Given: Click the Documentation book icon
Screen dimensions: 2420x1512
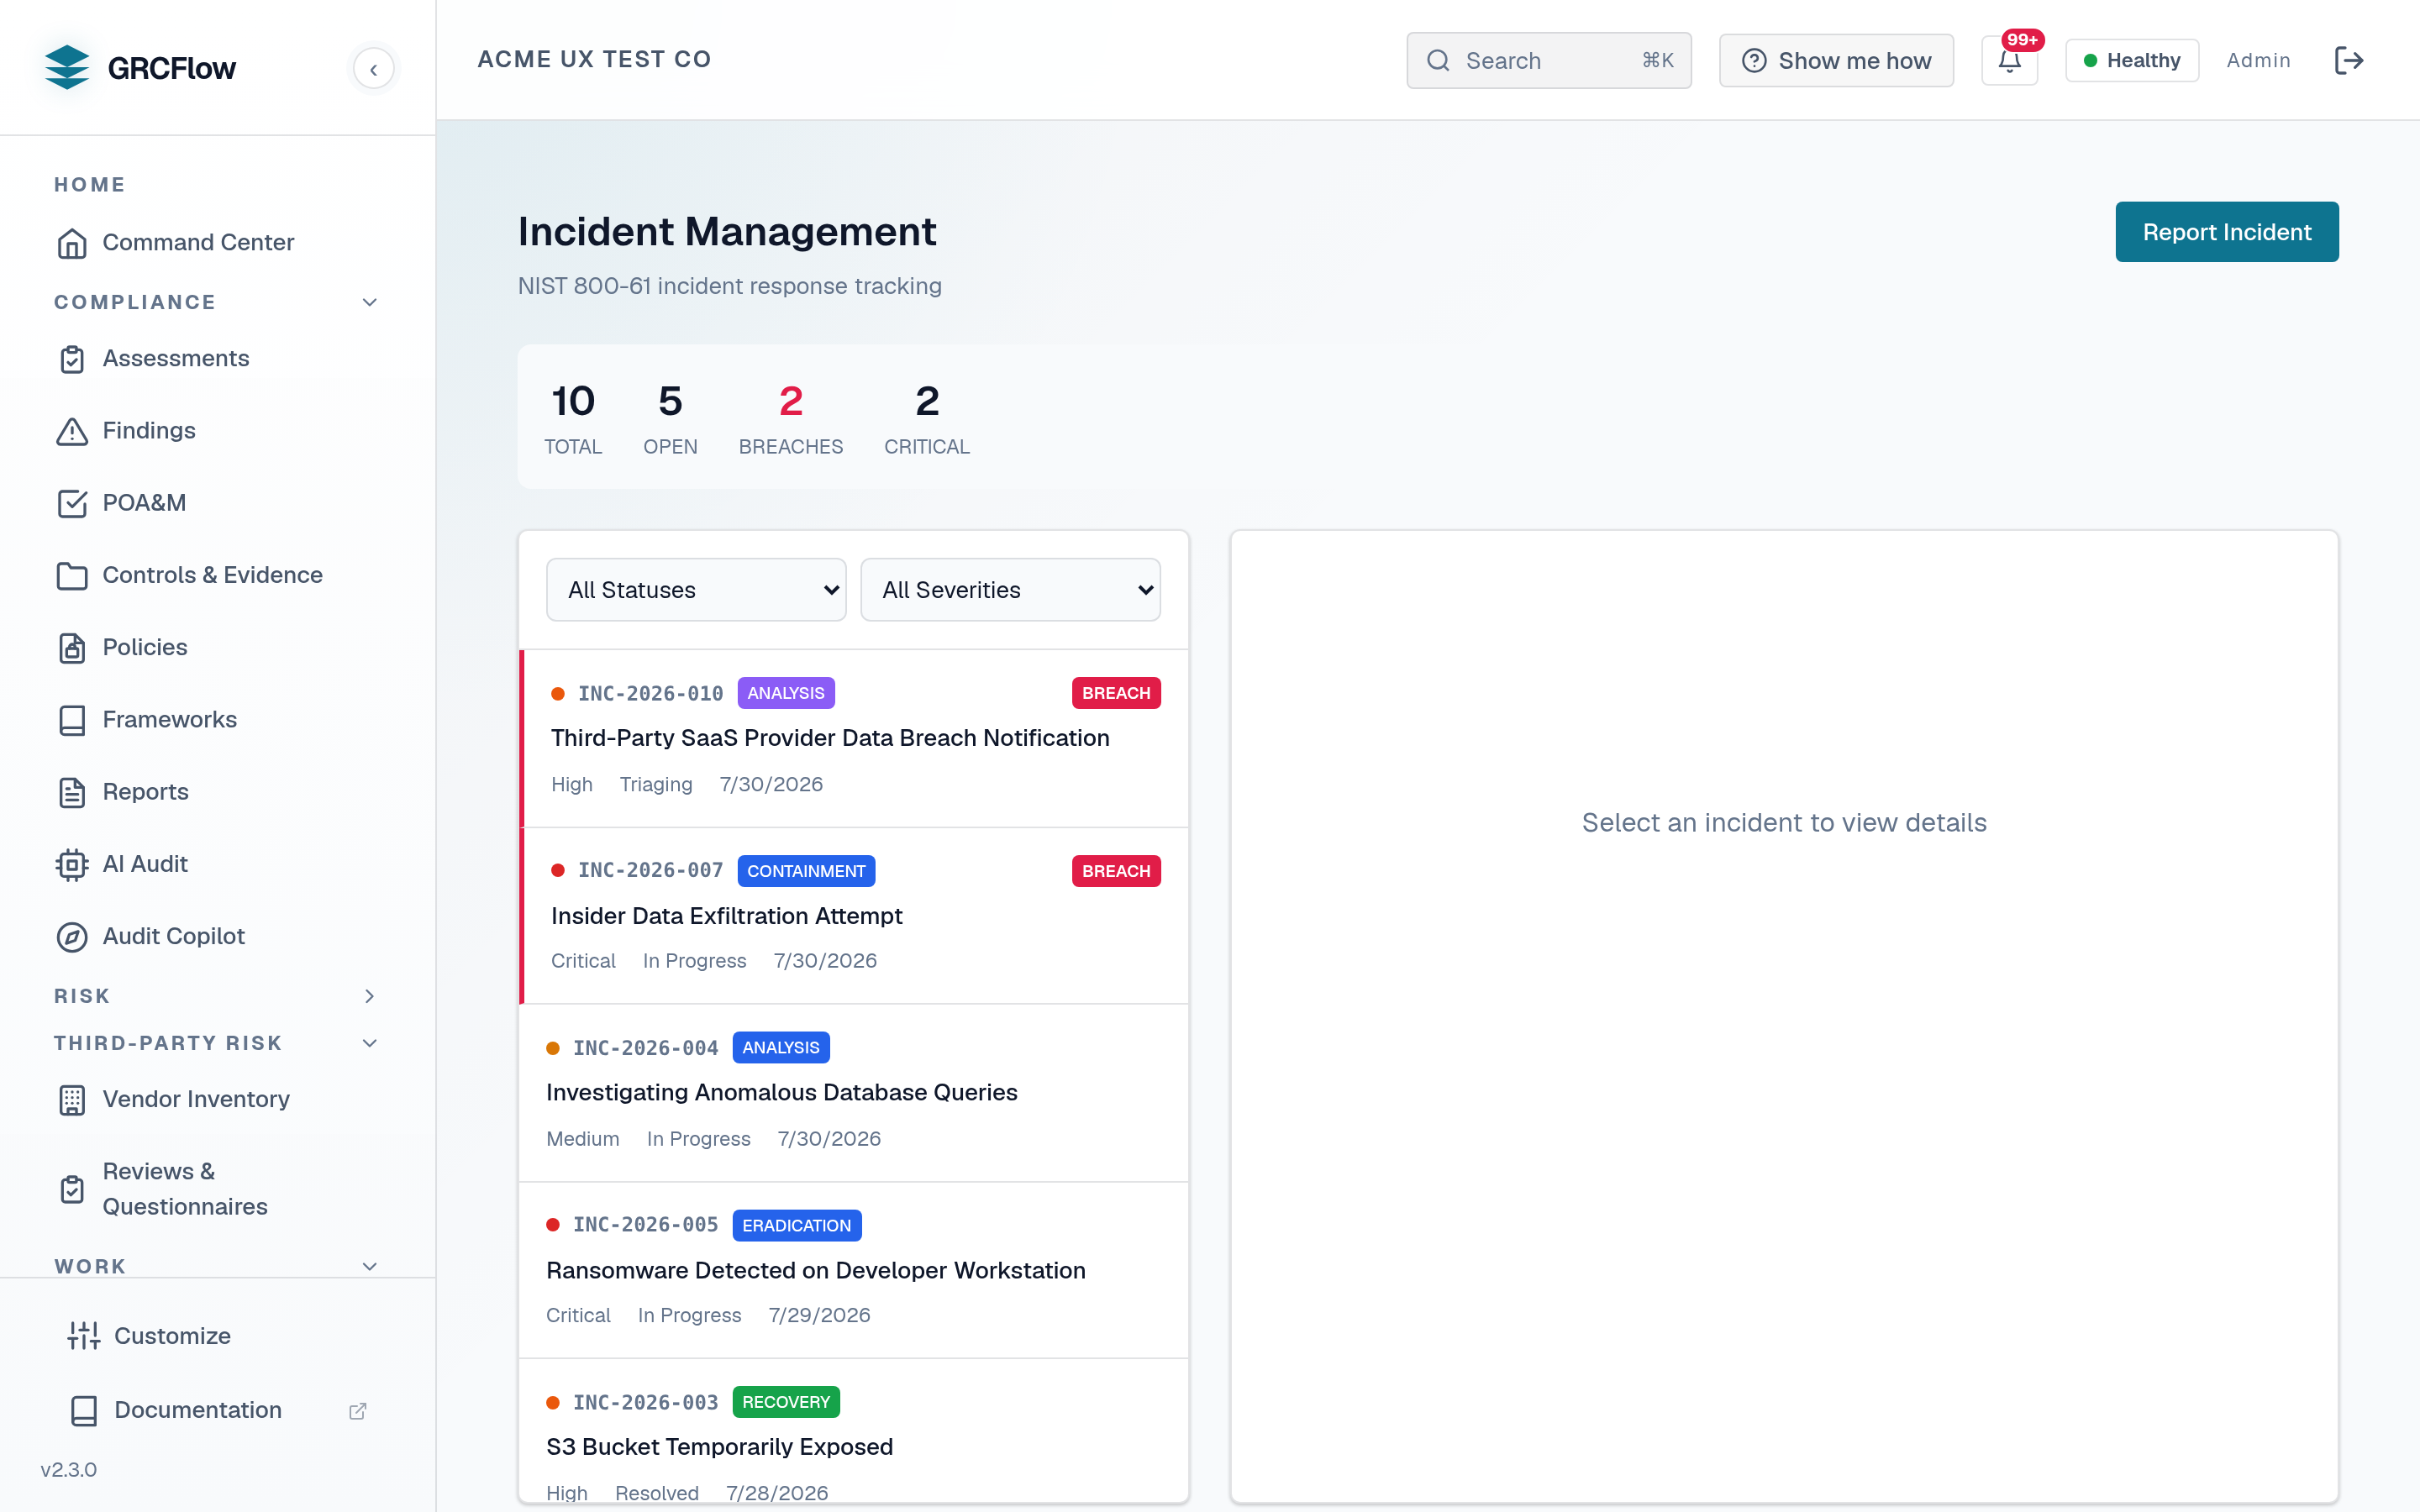Looking at the screenshot, I should (84, 1410).
